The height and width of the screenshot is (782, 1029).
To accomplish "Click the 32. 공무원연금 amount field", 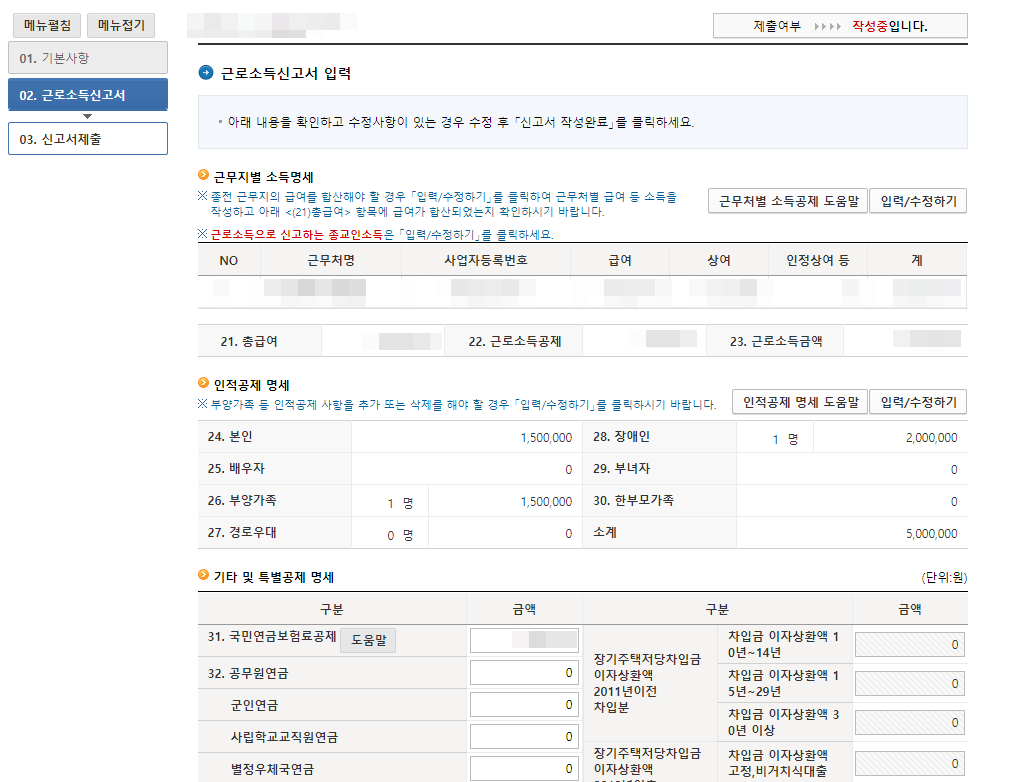I will point(524,672).
